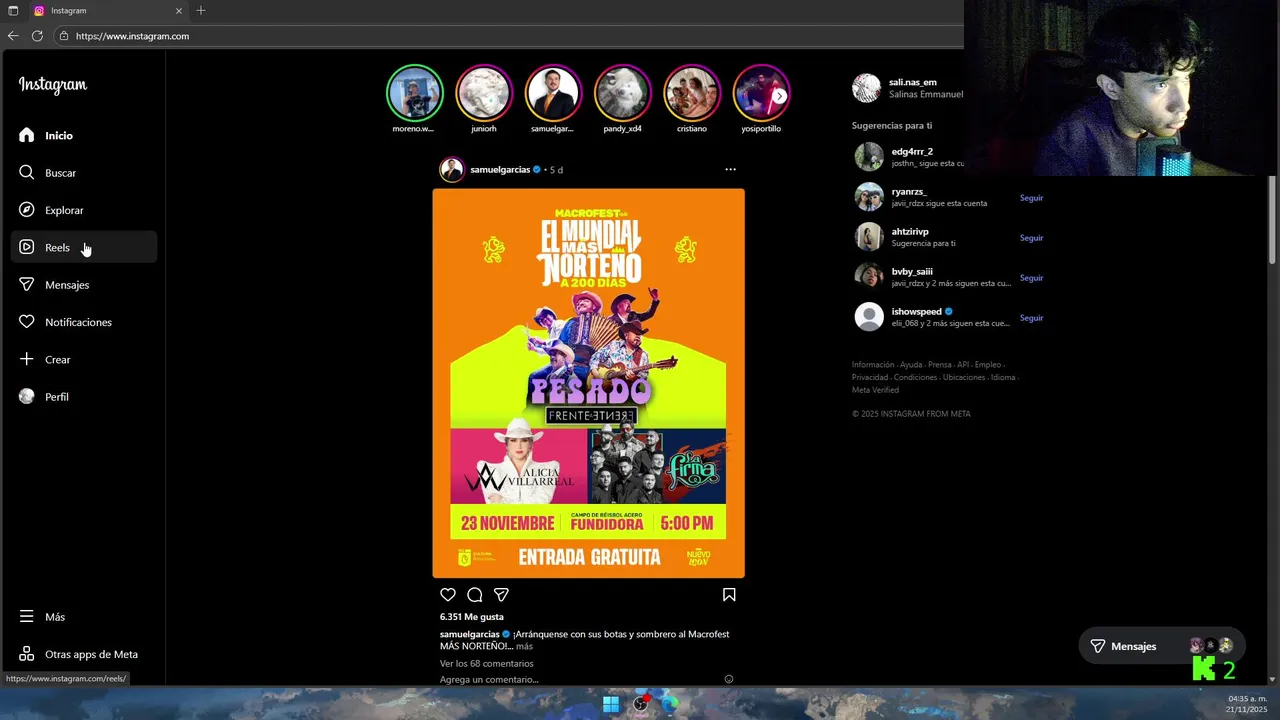Open the emoji picker in the comment box
The width and height of the screenshot is (1280, 720).
coord(729,679)
